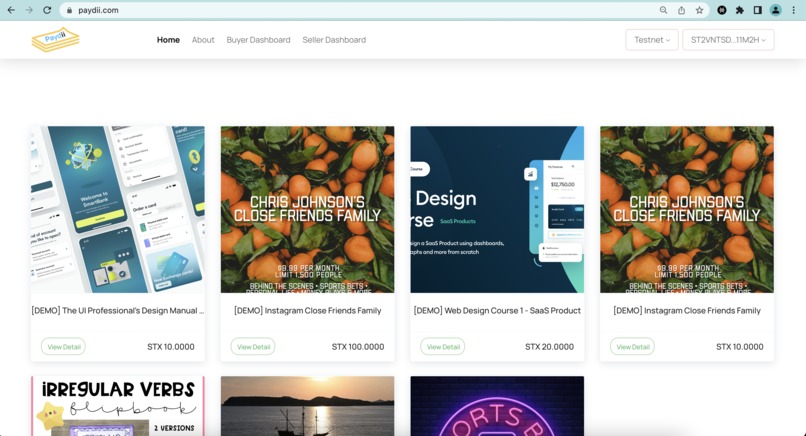
Task: Open the About page
Action: 203,40
